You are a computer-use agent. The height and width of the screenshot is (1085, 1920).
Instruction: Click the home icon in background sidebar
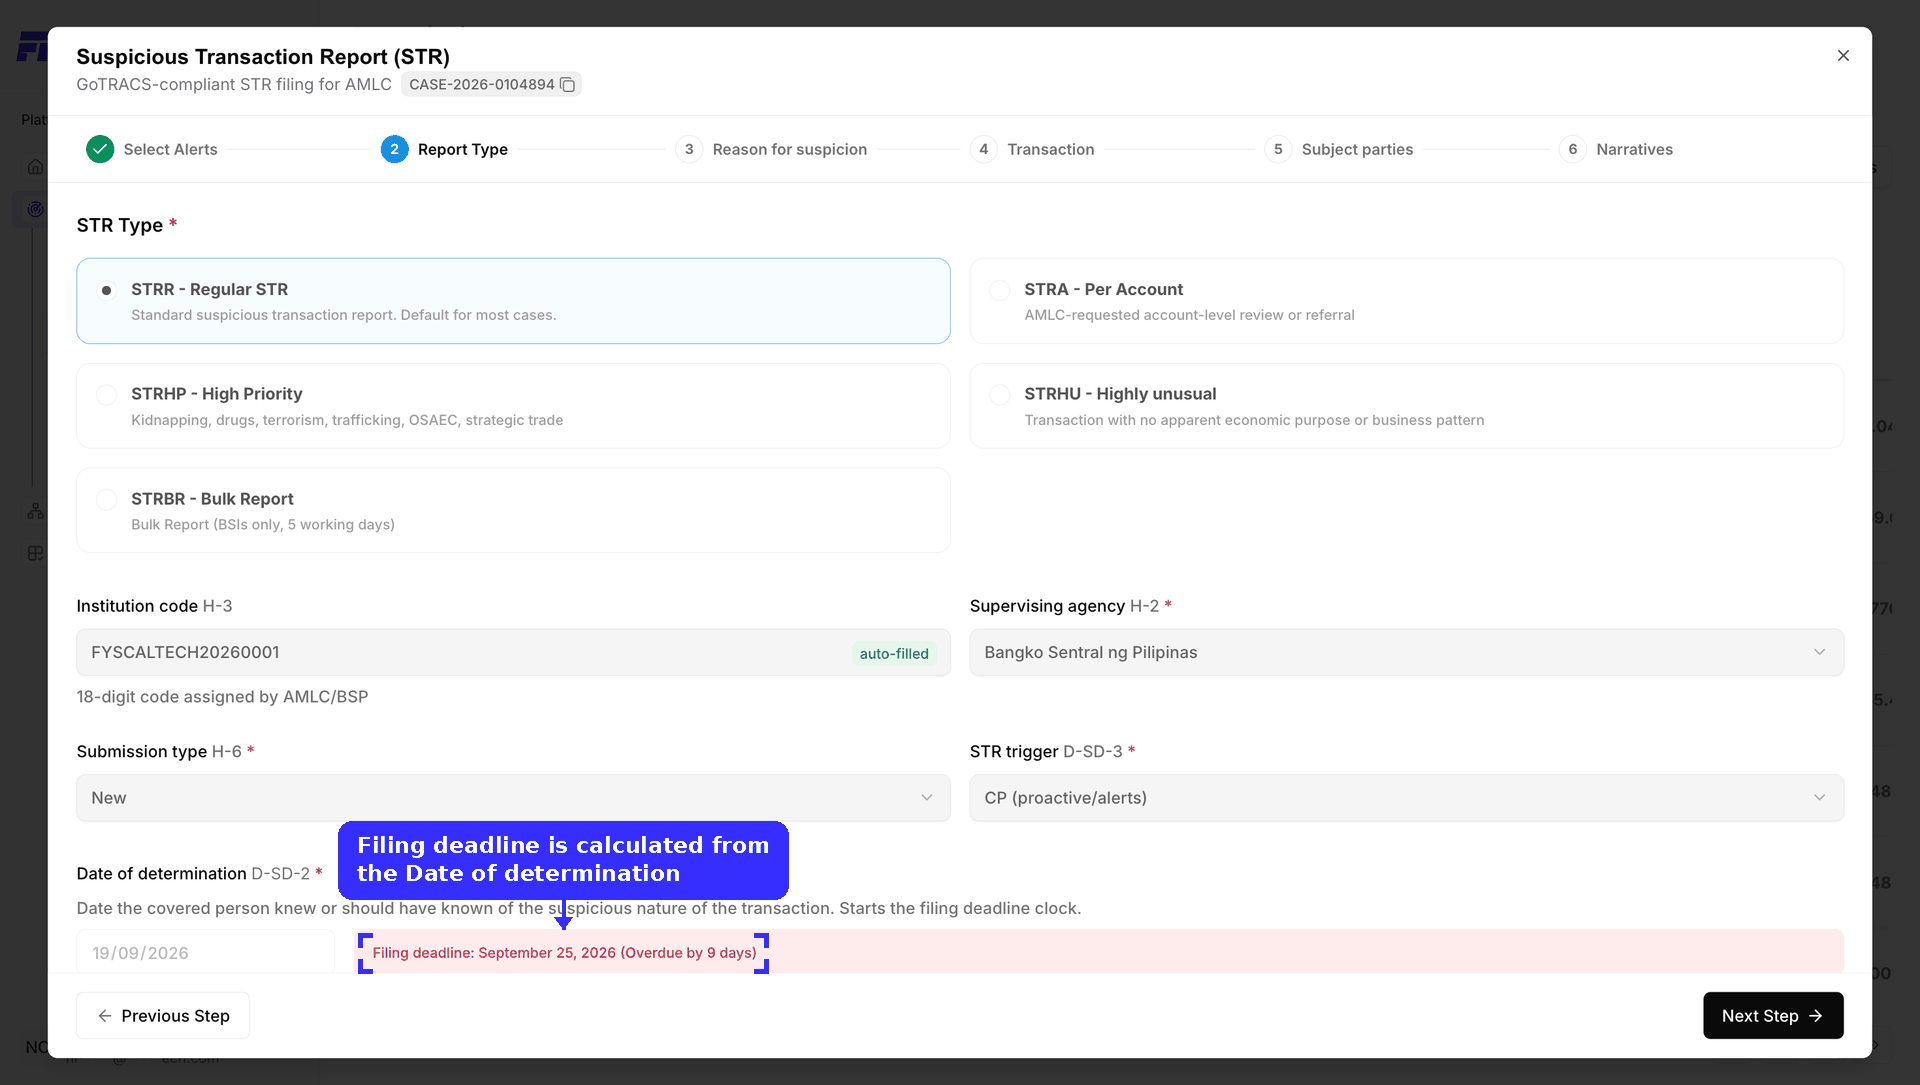(x=35, y=167)
